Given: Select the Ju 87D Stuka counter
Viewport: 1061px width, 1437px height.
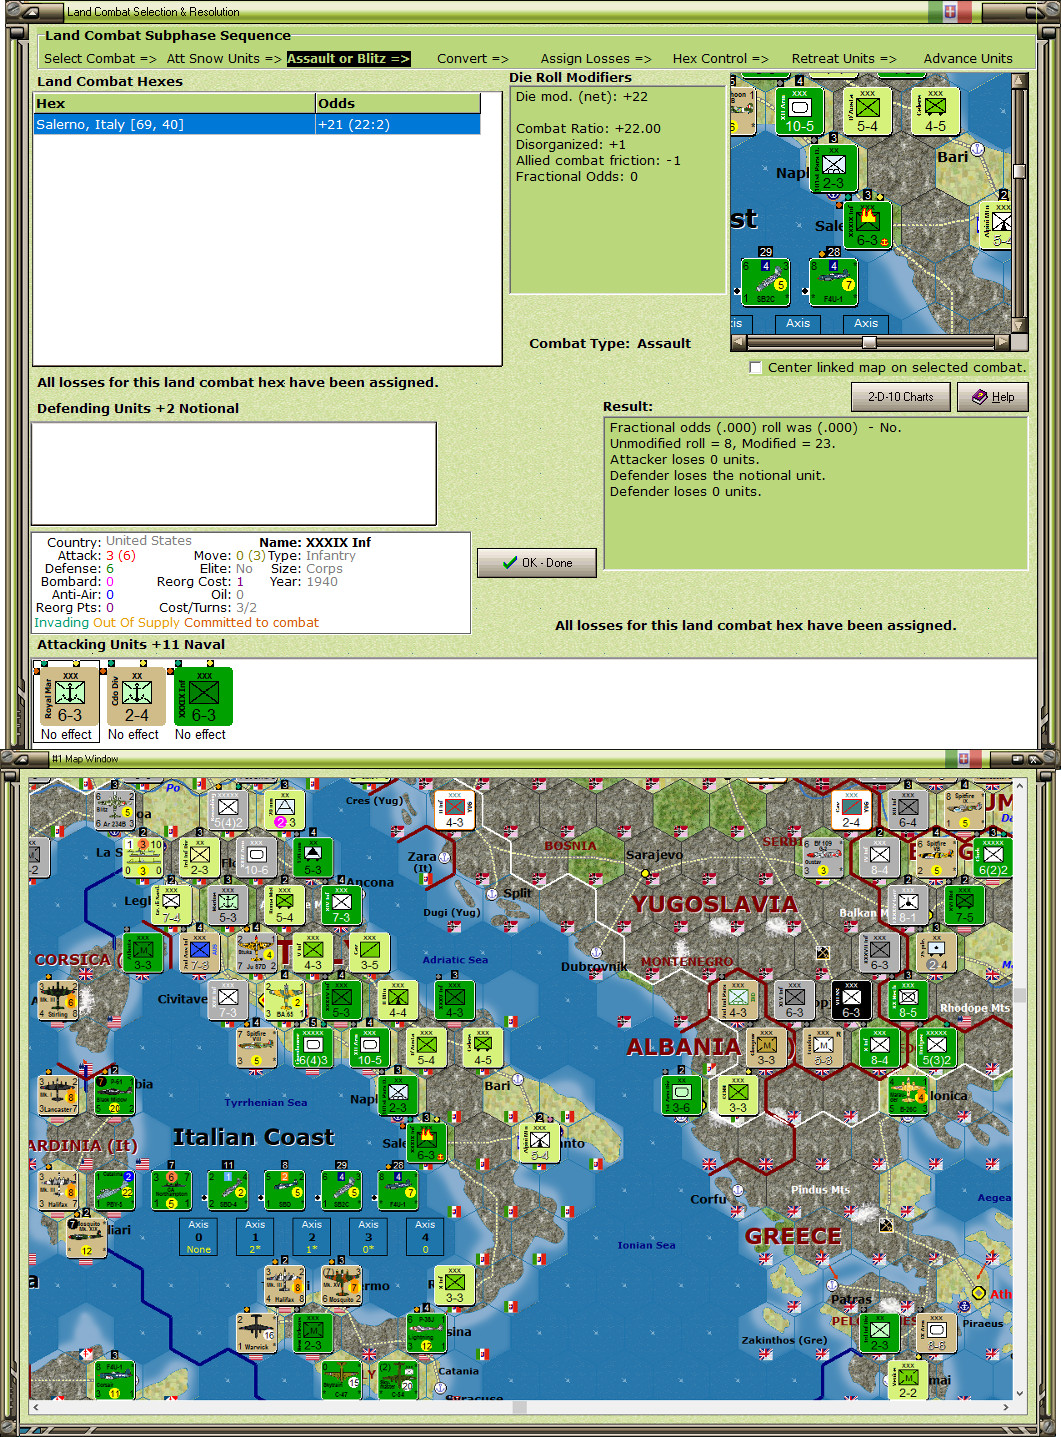Looking at the screenshot, I should coord(256,952).
